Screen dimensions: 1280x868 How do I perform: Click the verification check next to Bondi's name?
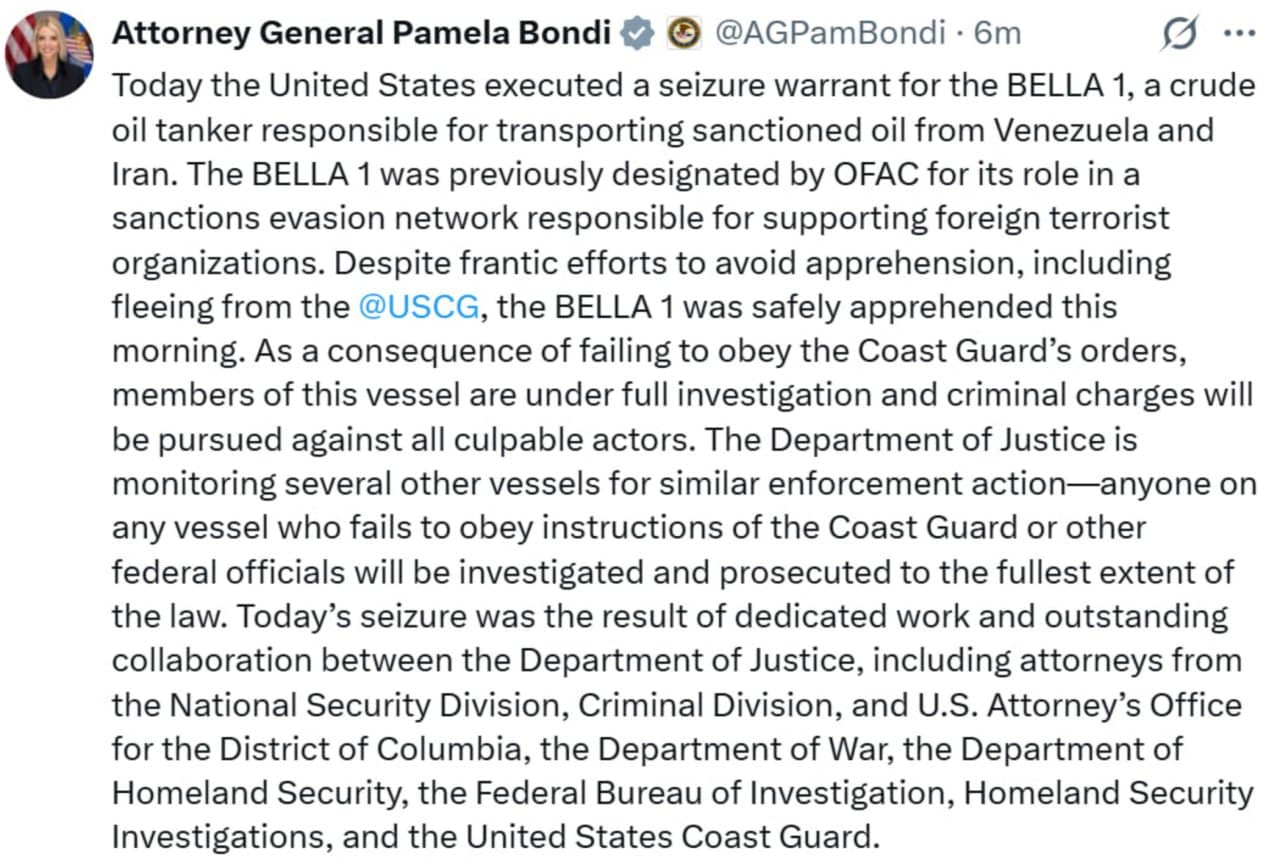[631, 32]
